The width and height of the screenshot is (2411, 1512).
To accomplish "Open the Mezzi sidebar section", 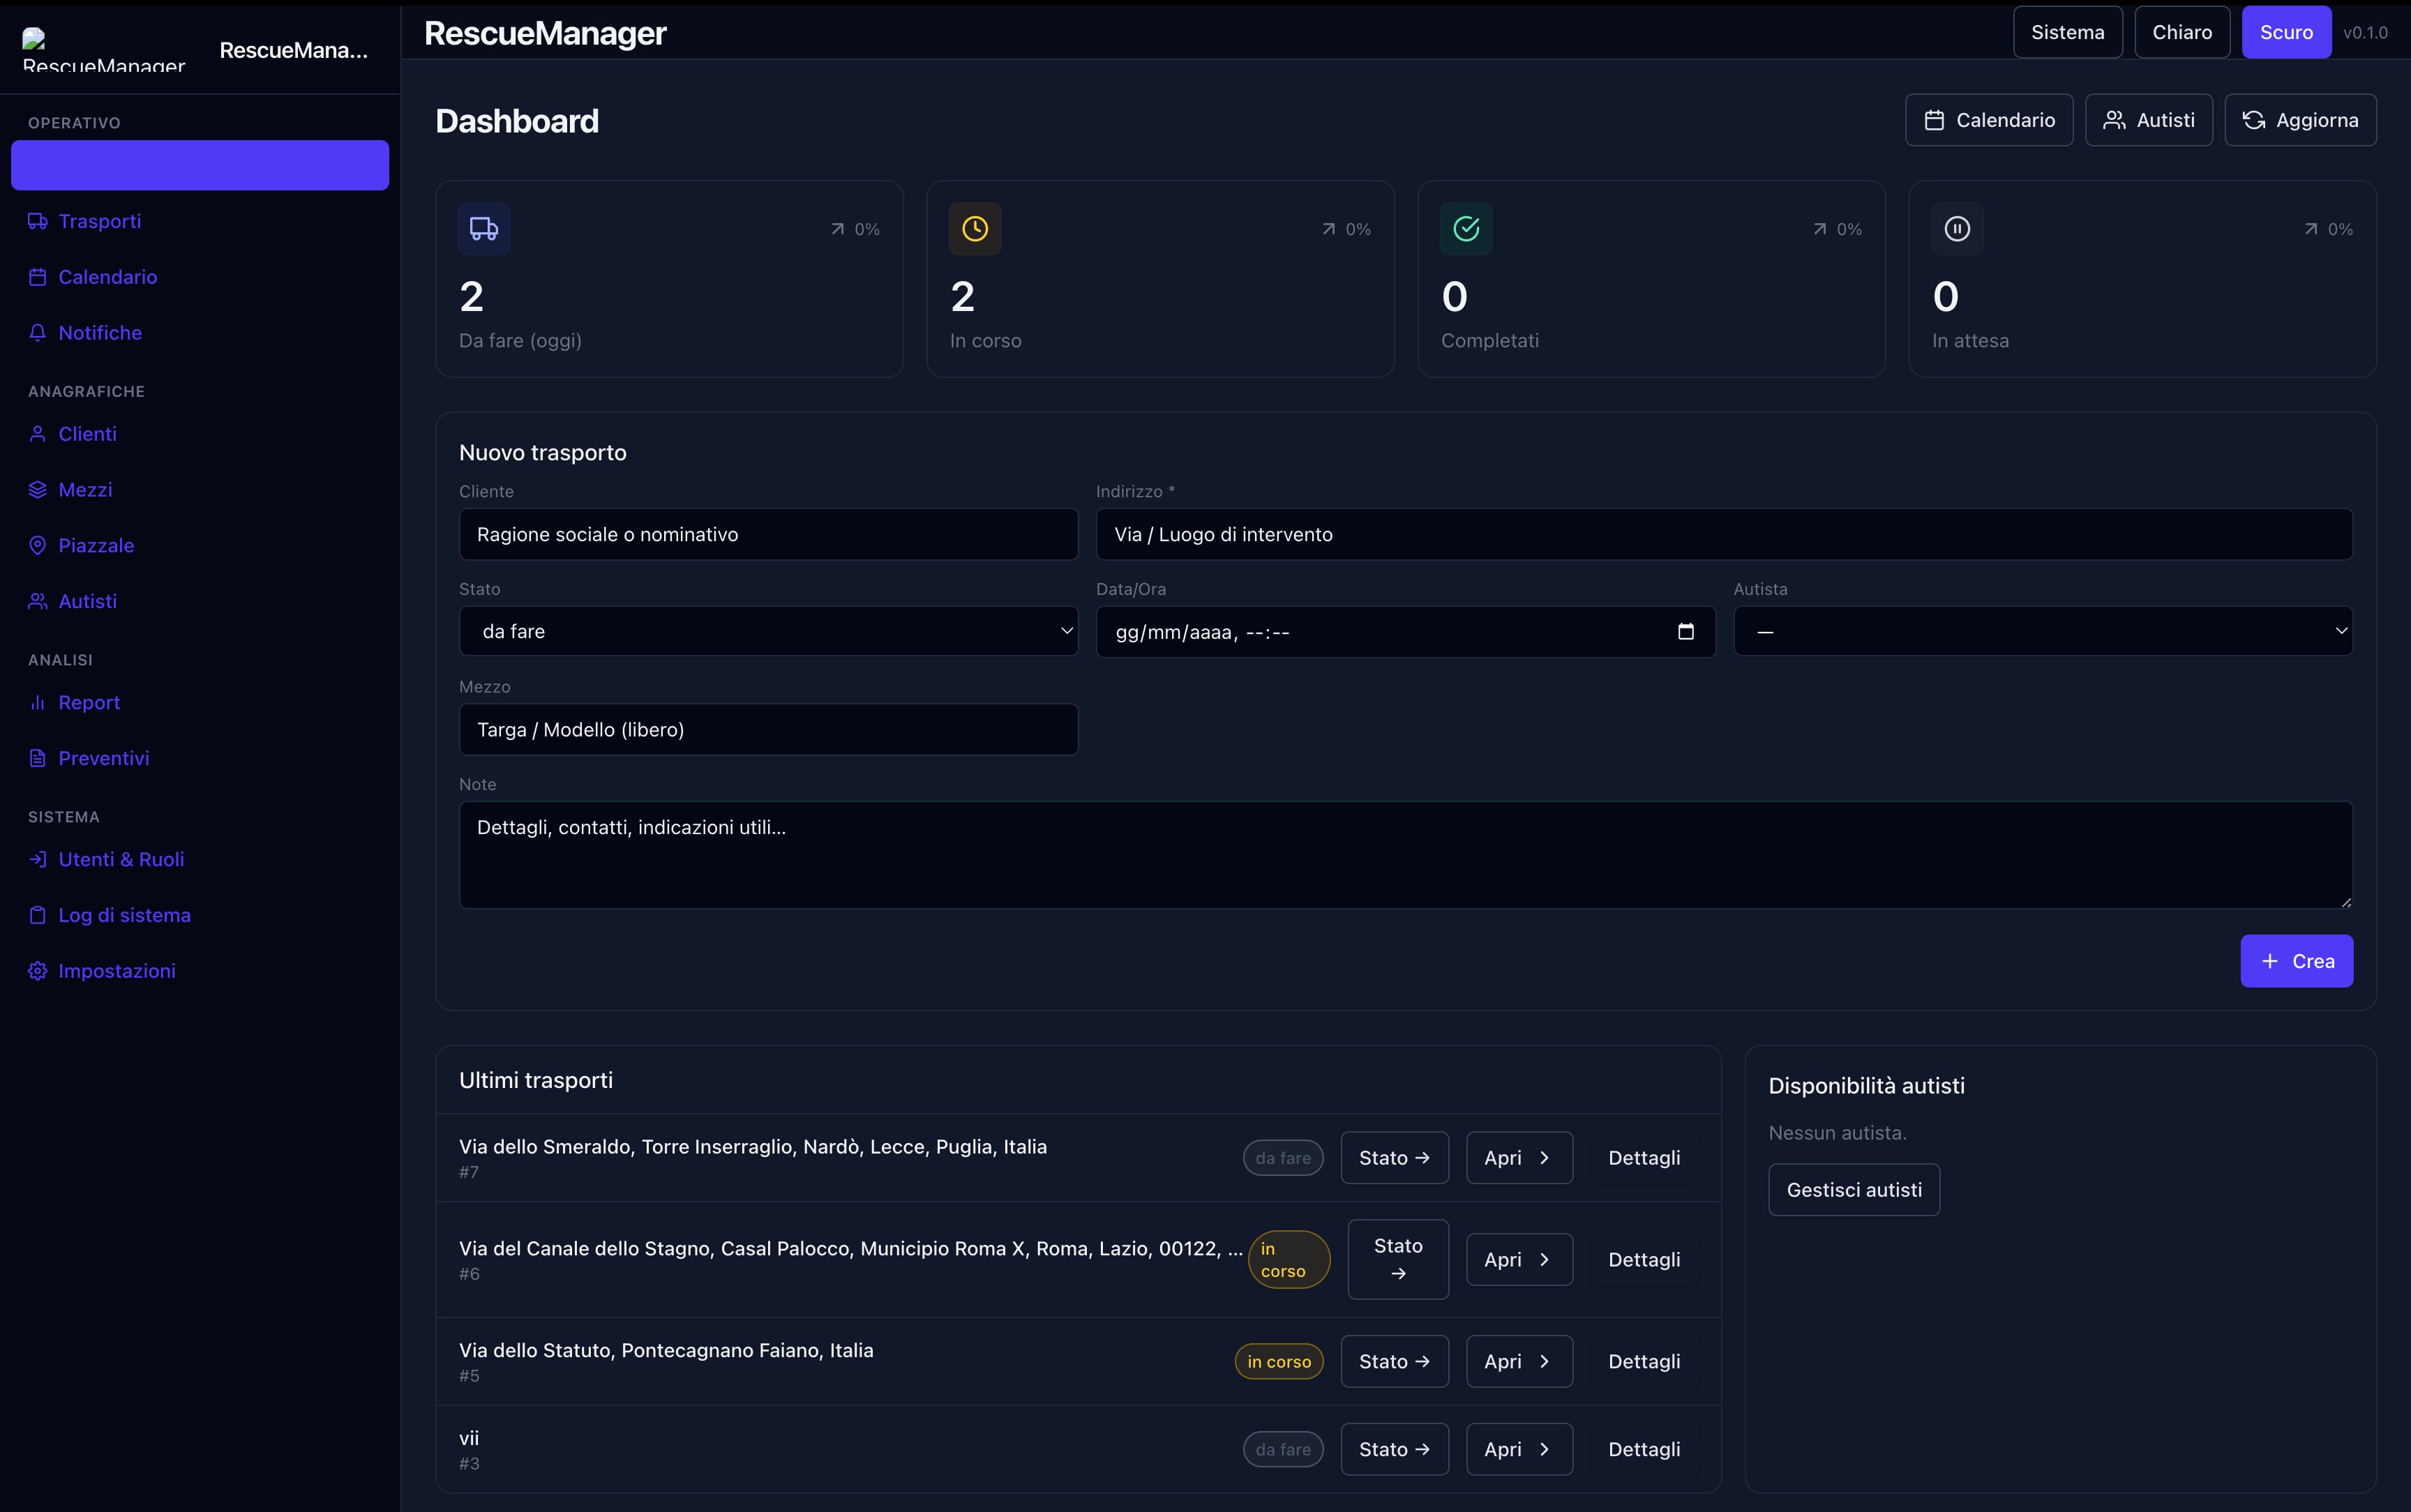I will click(85, 490).
